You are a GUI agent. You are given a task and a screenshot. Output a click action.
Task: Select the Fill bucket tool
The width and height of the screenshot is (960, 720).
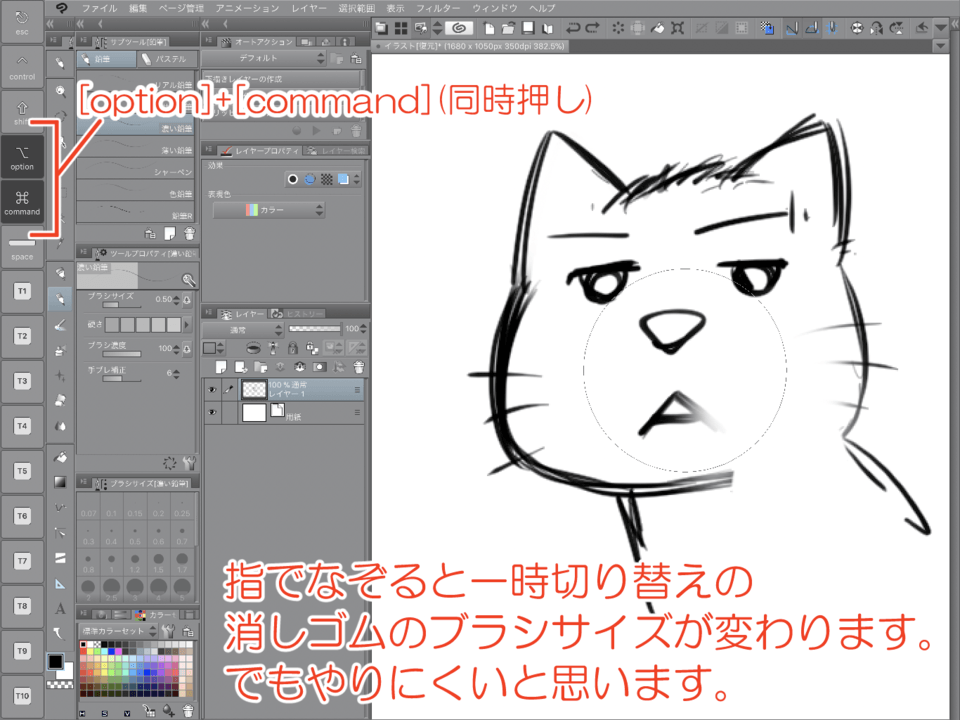tap(60, 457)
